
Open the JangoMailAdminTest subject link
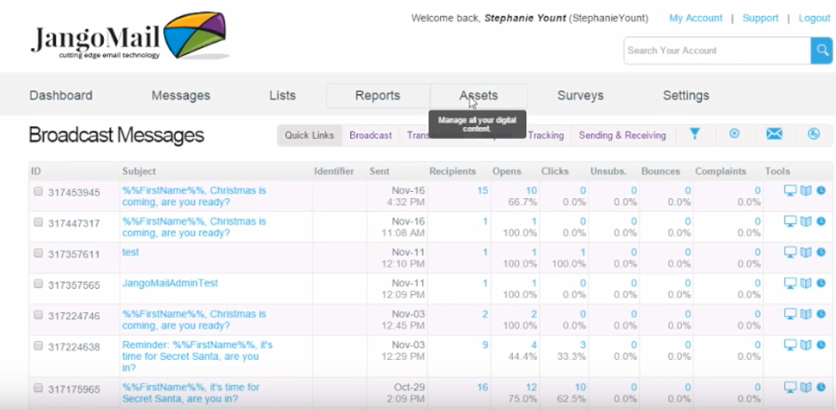pos(170,283)
